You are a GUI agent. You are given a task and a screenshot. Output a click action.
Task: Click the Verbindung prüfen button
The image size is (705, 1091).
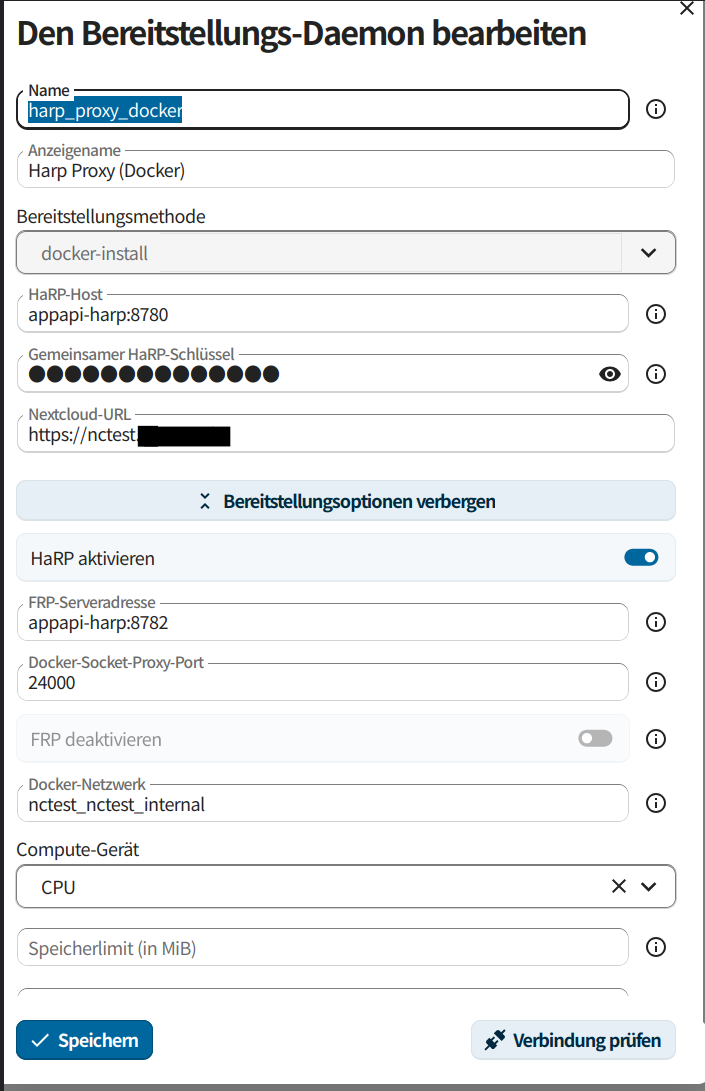573,1040
